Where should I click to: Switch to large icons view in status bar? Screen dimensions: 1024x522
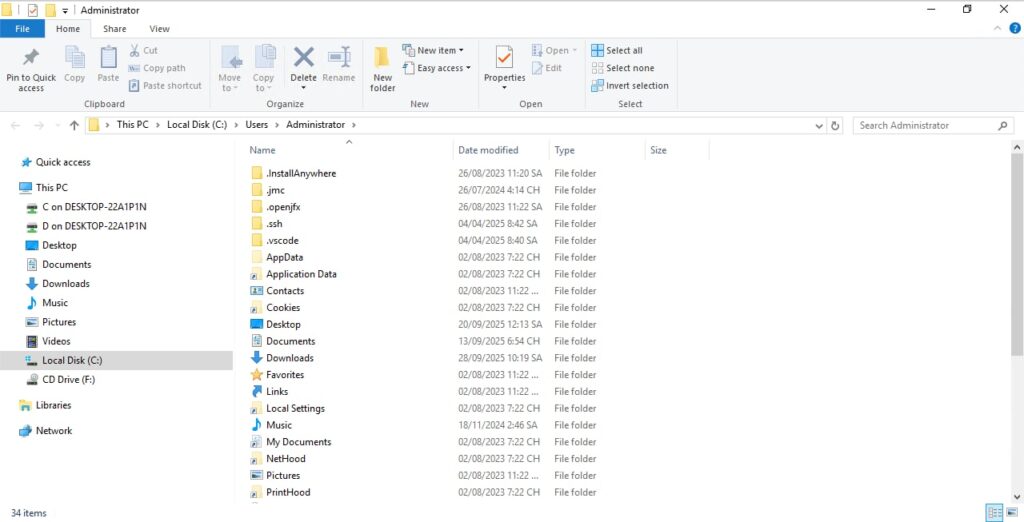click(x=1011, y=512)
